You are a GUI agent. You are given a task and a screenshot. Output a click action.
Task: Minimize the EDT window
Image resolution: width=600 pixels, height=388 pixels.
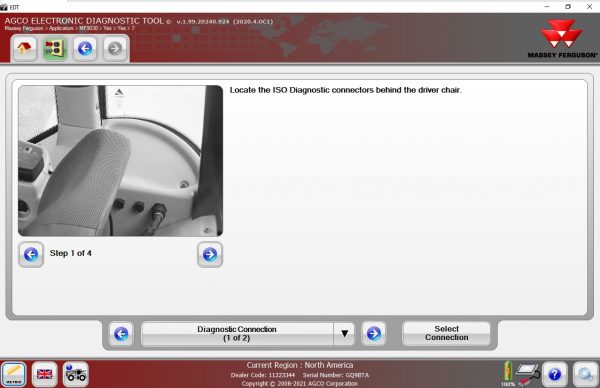(x=547, y=7)
